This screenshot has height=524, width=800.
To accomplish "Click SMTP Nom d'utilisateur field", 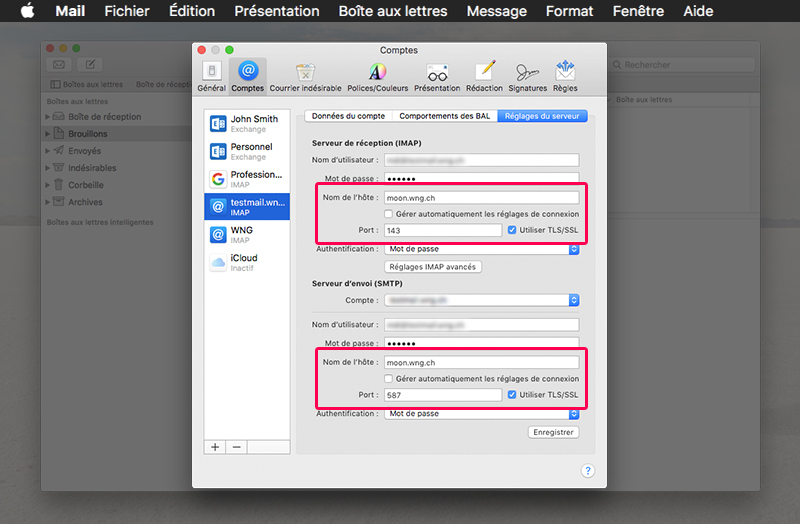I will [482, 325].
